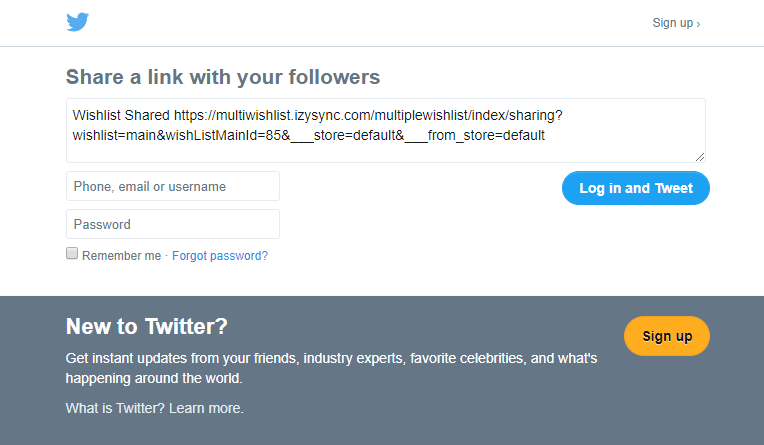Viewport: 764px width, 445px height.
Task: Click the Share a link with your followers heading
Action: tap(223, 77)
